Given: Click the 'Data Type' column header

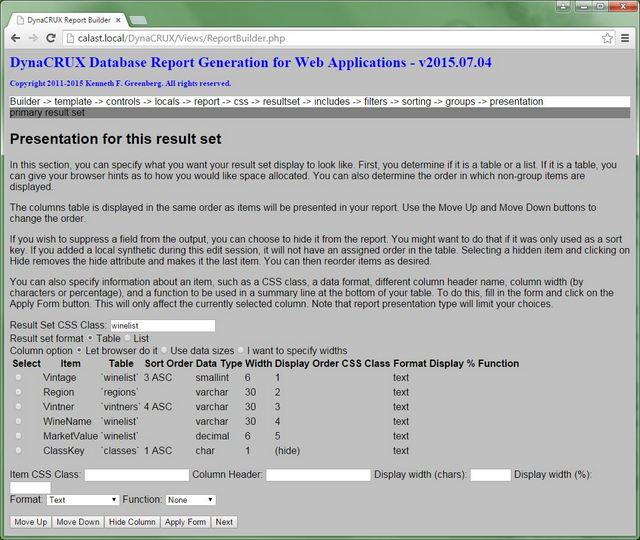Looking at the screenshot, I should click(219, 363).
